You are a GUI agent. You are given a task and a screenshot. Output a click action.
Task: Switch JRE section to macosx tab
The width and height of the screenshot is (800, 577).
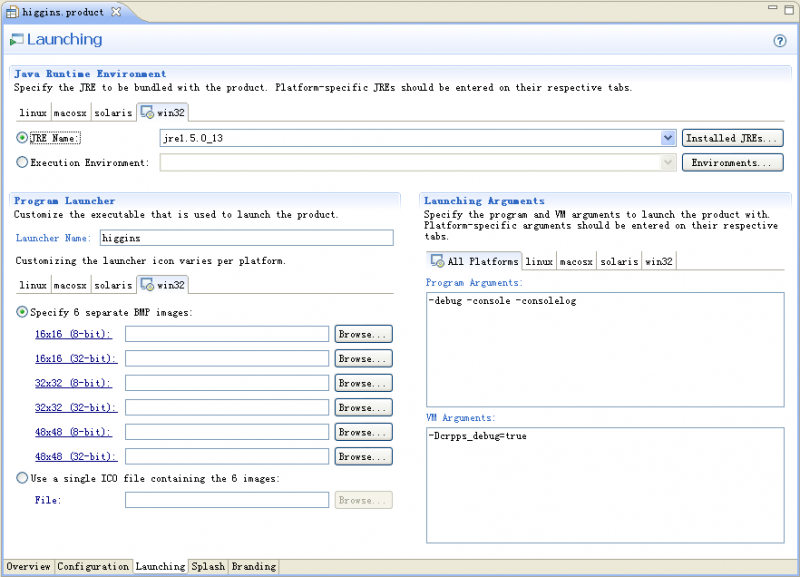pos(70,113)
